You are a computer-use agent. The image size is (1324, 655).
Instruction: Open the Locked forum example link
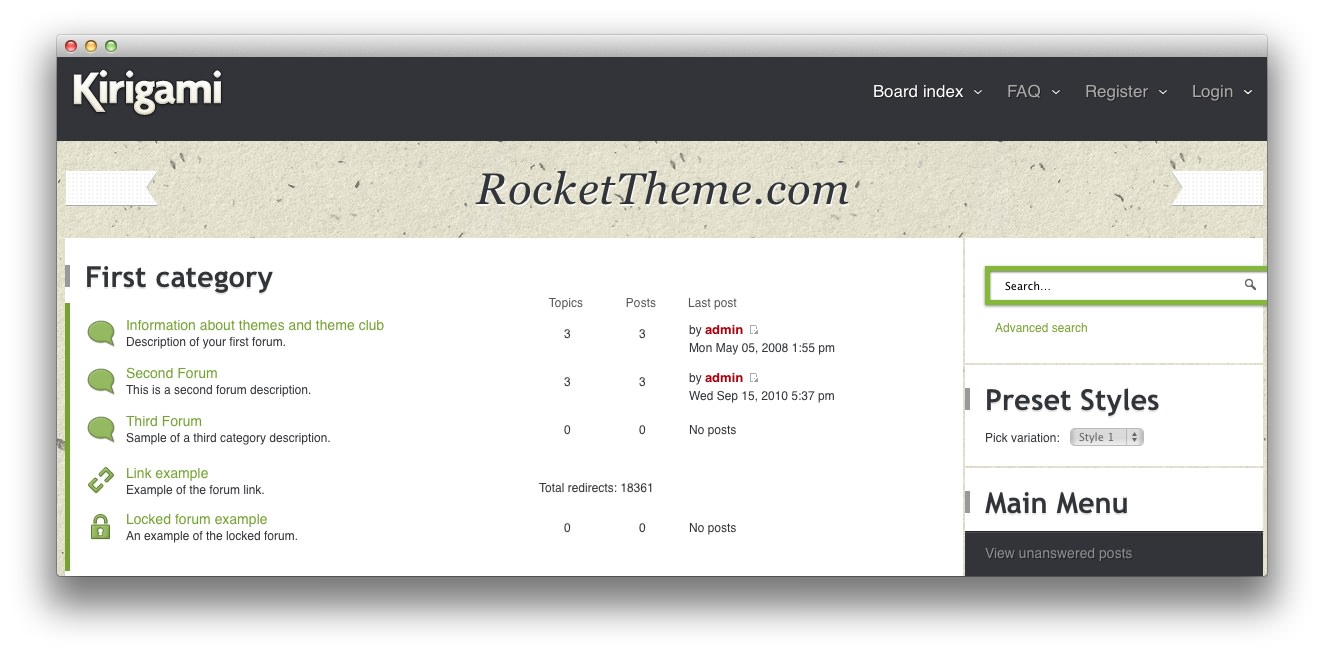tap(197, 519)
